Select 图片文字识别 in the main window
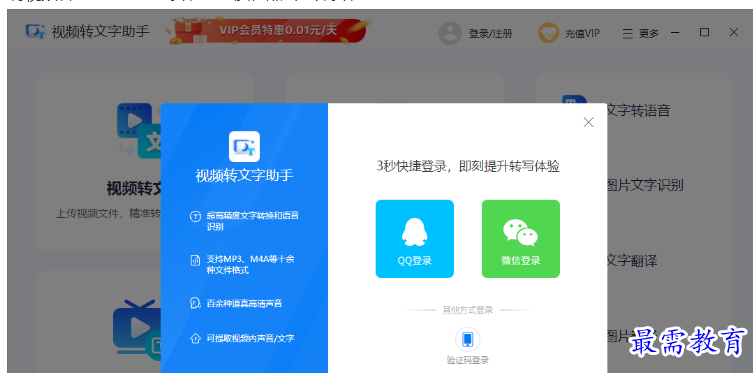Screen dimensions: 753x373 coord(644,185)
